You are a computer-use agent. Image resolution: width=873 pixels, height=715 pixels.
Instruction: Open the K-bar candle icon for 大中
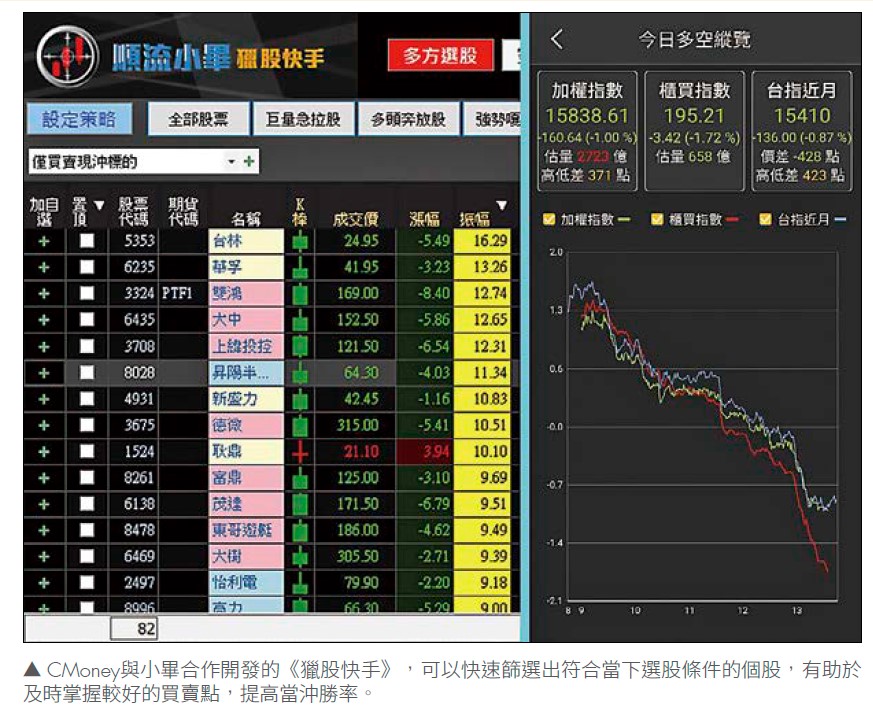(x=300, y=320)
